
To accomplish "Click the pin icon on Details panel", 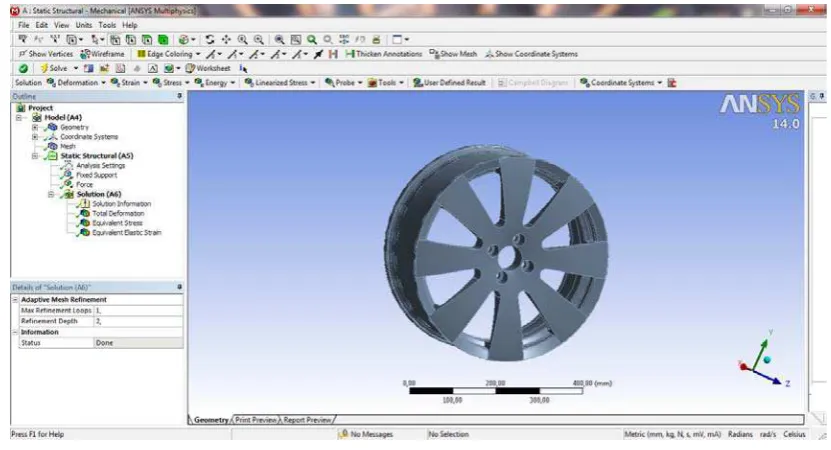I will coord(180,287).
